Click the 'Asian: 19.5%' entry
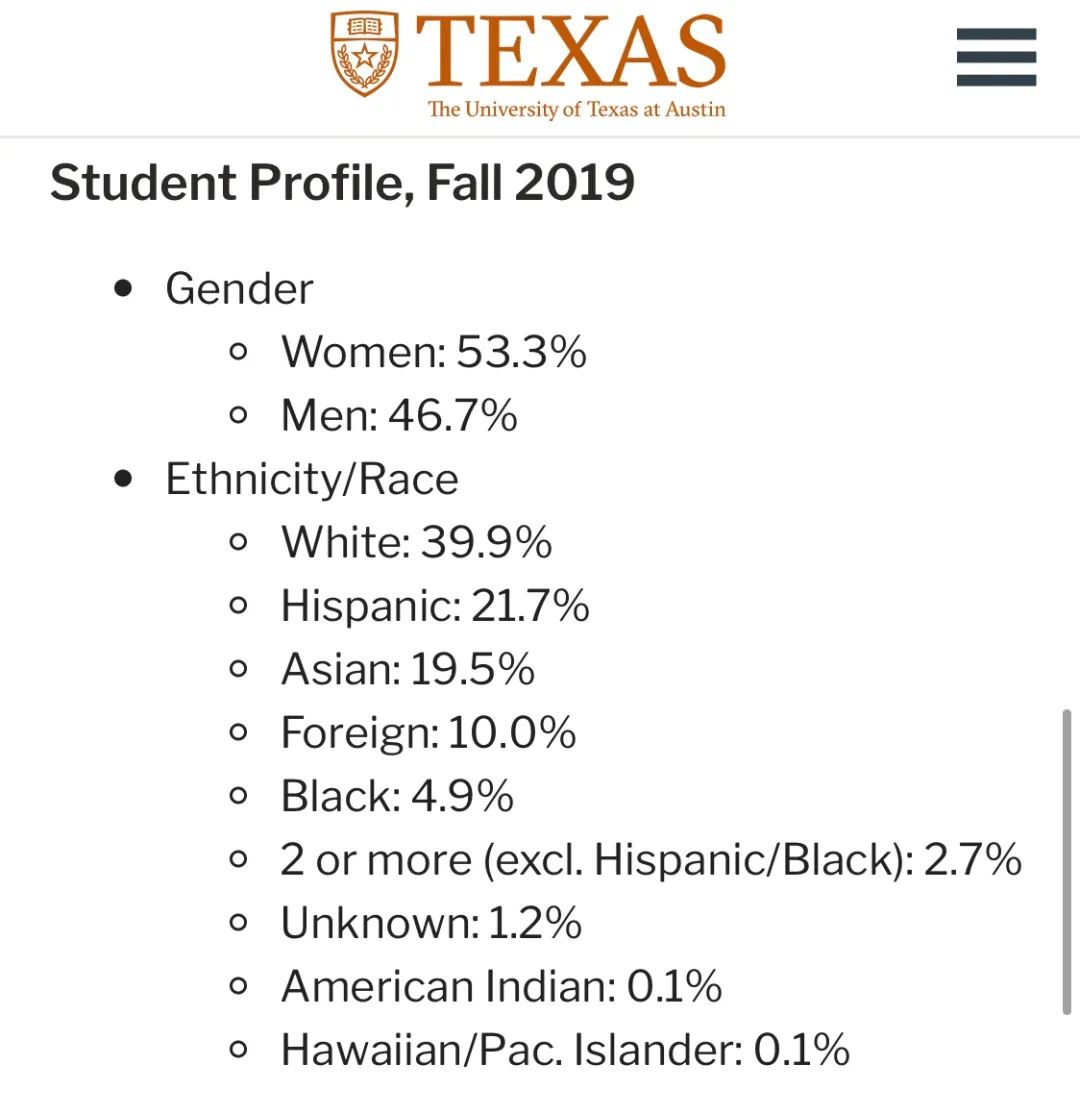Viewport: 1080px width, 1114px height. pyautogui.click(x=408, y=669)
